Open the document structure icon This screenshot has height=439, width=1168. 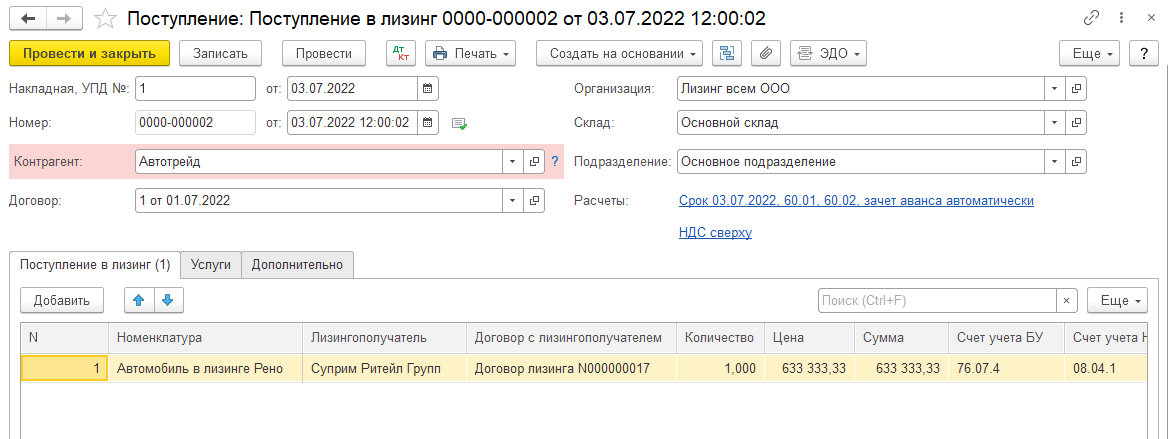click(x=727, y=53)
